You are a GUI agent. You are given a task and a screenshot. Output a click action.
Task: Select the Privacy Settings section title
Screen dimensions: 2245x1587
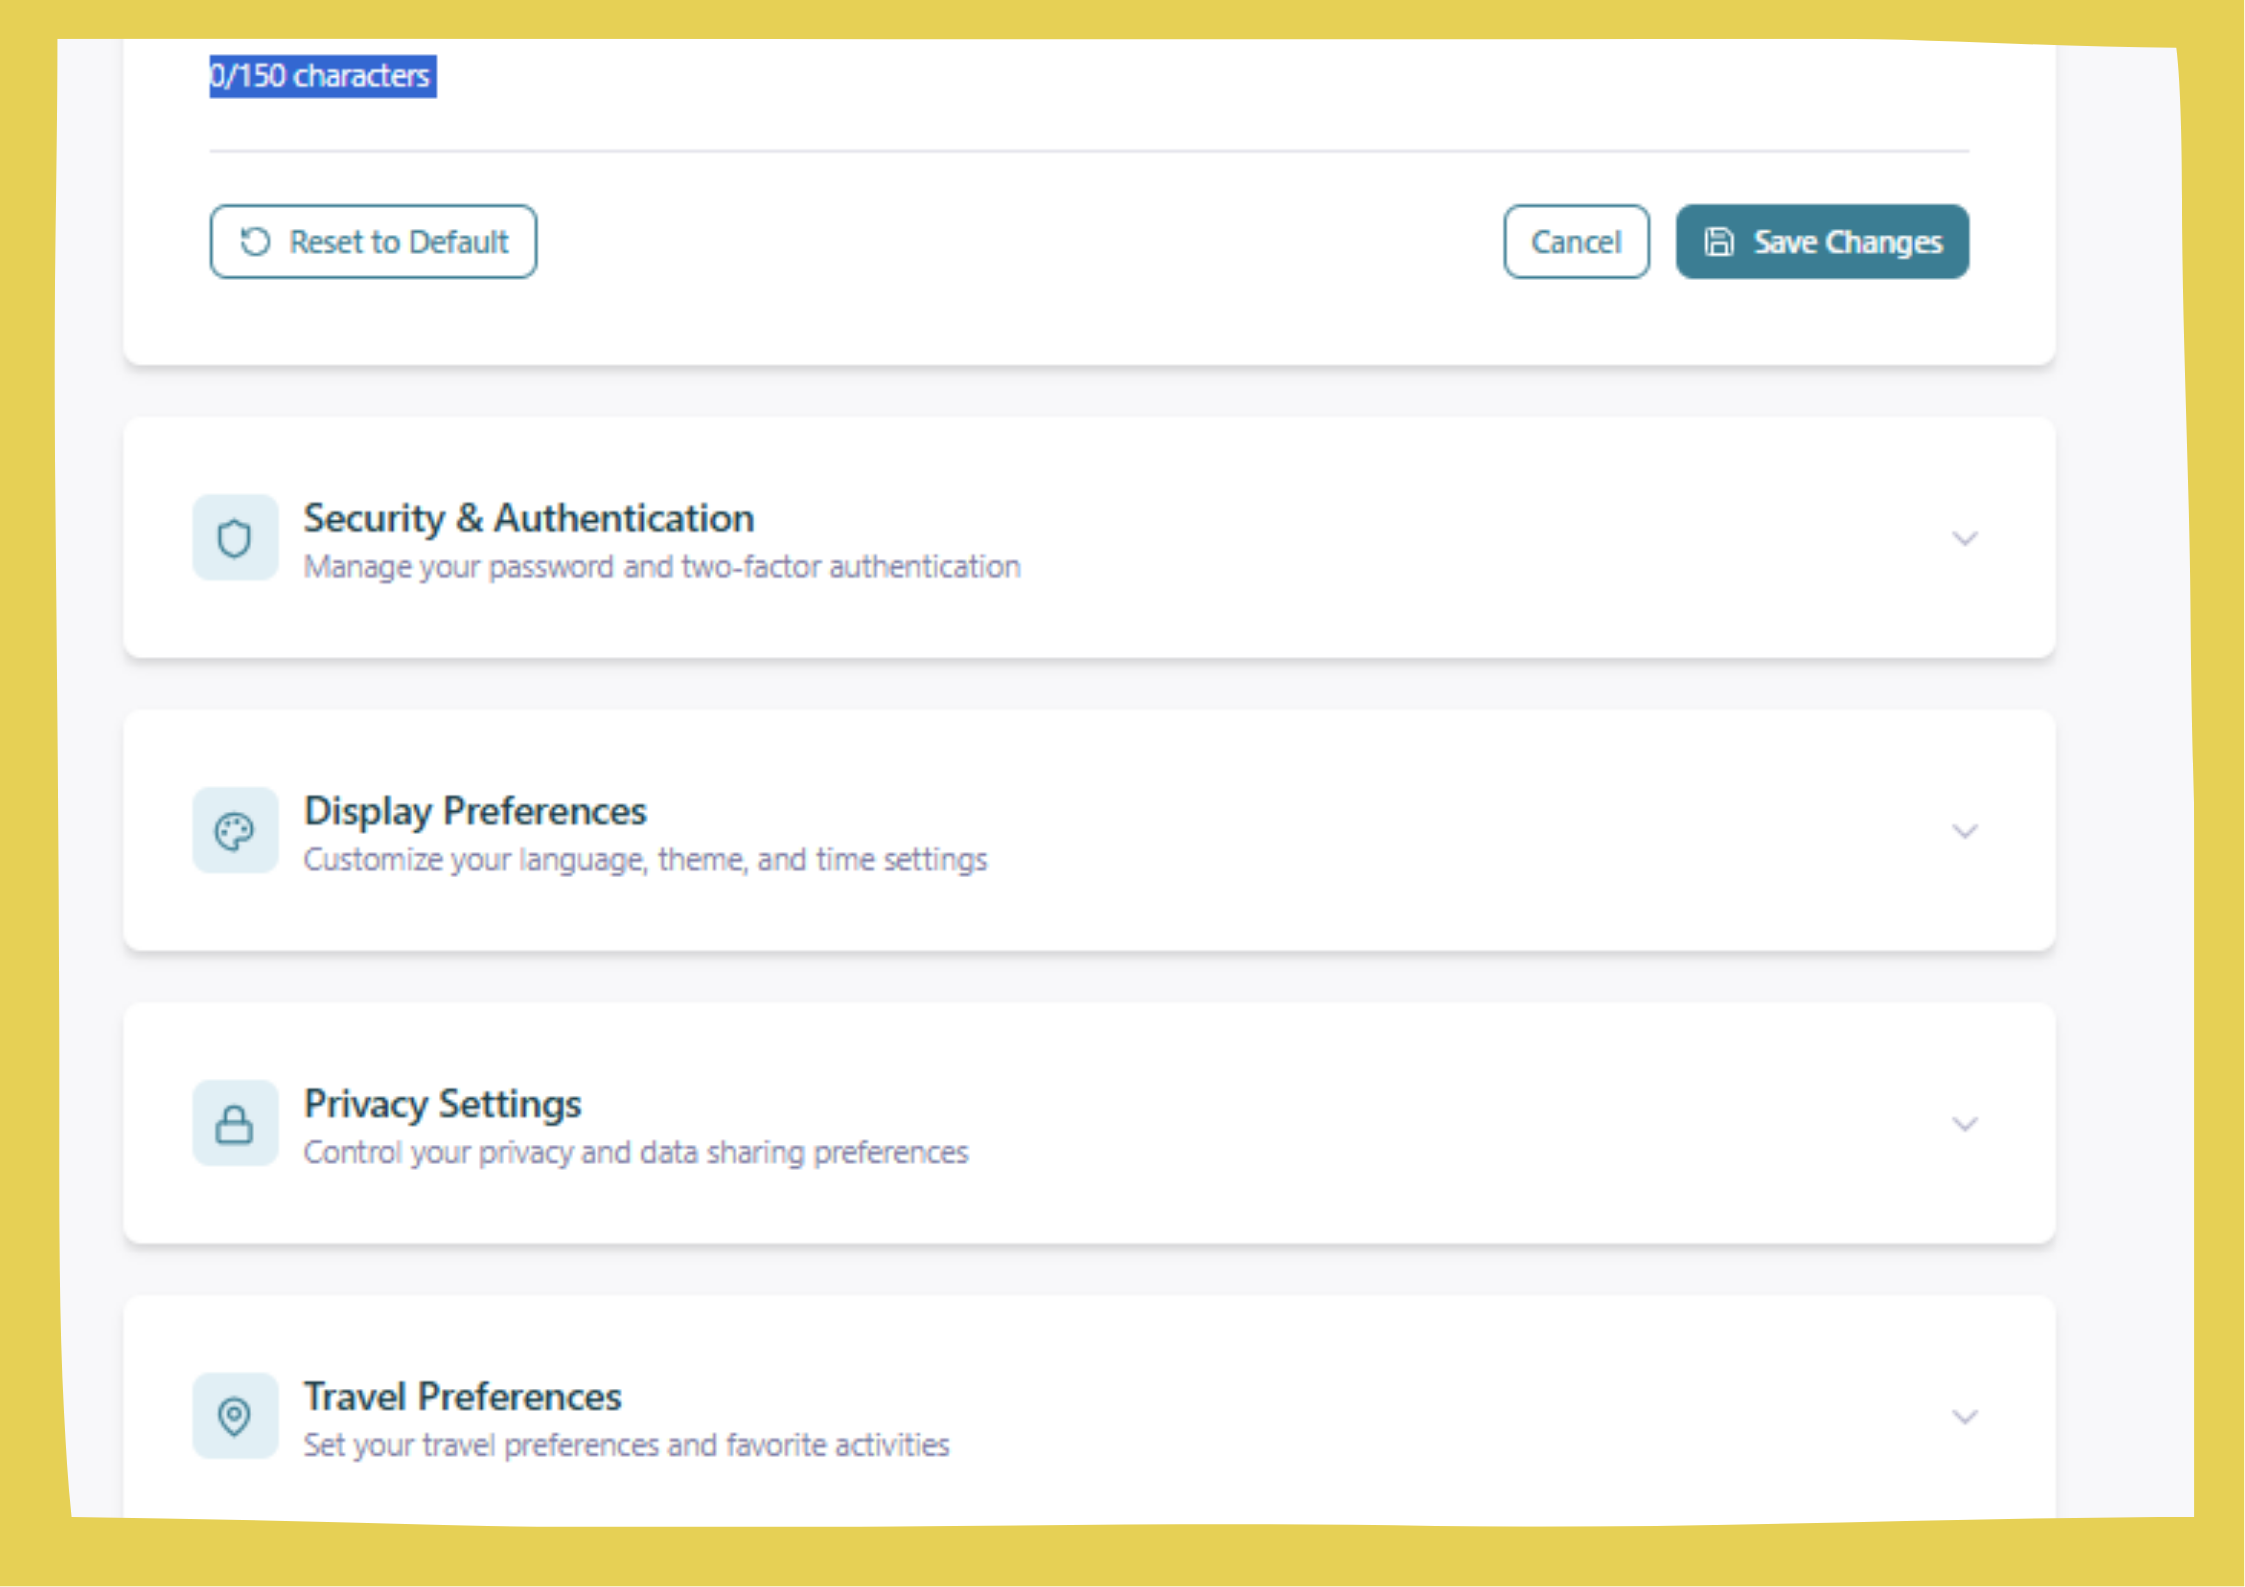pyautogui.click(x=442, y=1104)
